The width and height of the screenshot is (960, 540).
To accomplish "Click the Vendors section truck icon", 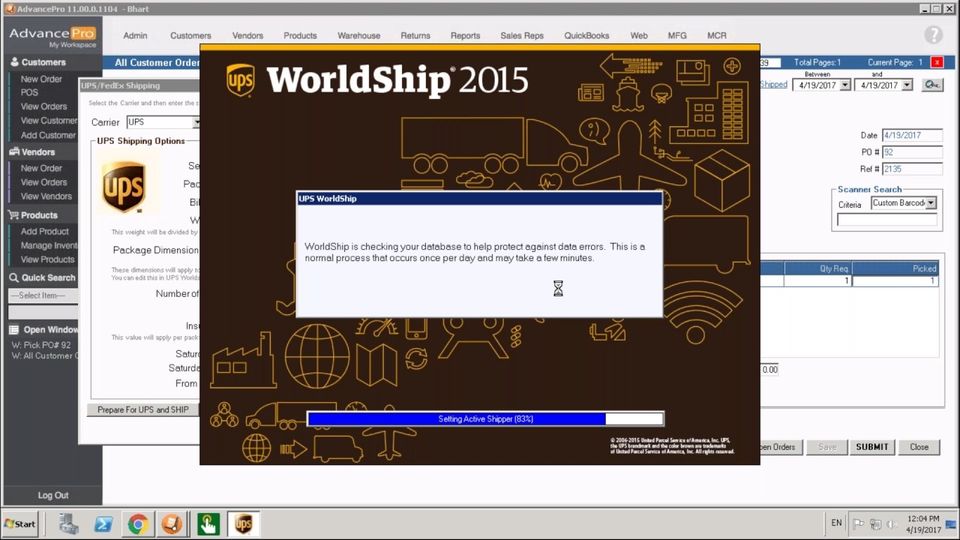I will coord(14,152).
